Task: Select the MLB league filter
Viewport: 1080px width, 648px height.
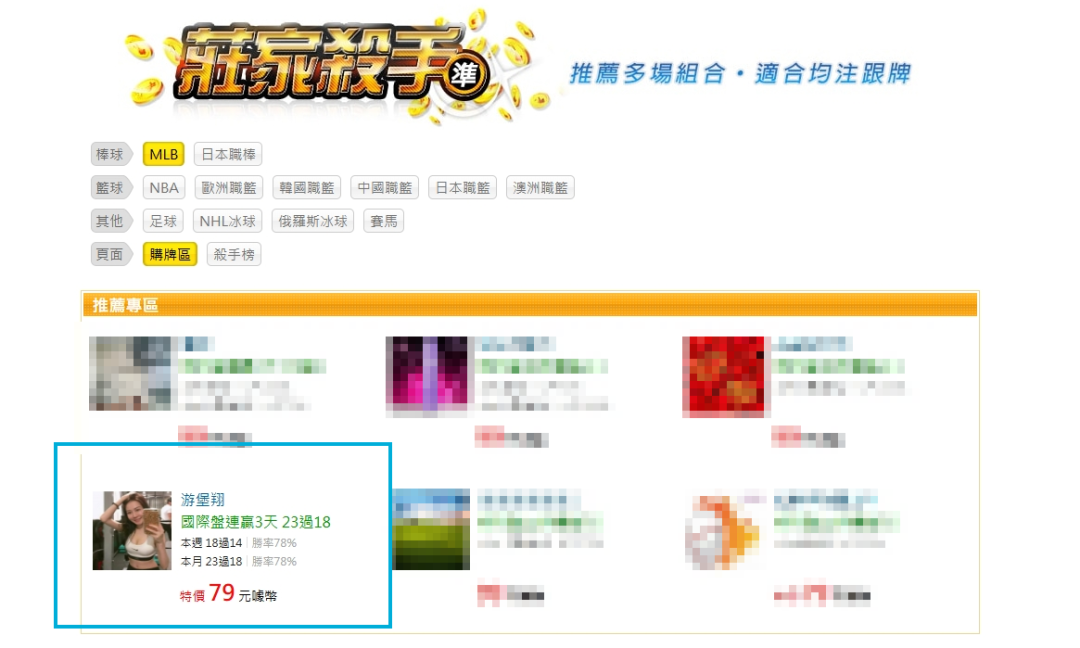Action: (163, 154)
